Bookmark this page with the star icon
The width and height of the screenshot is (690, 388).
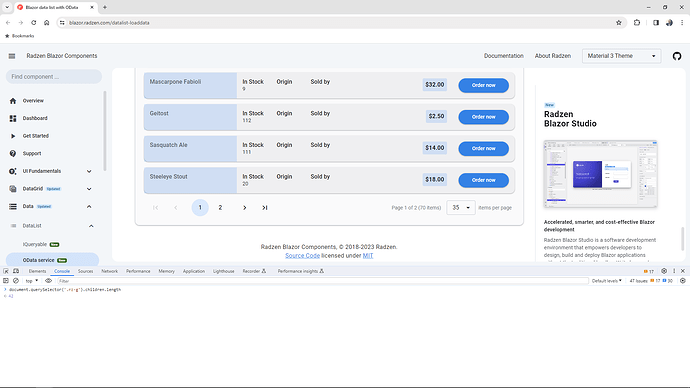619,23
